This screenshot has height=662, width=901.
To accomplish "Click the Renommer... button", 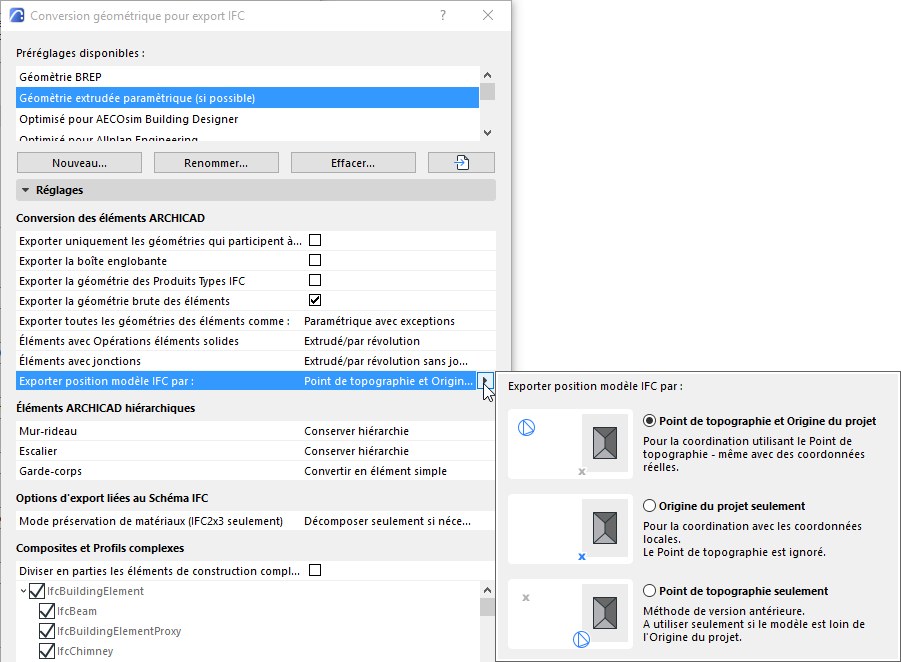I will 216,163.
